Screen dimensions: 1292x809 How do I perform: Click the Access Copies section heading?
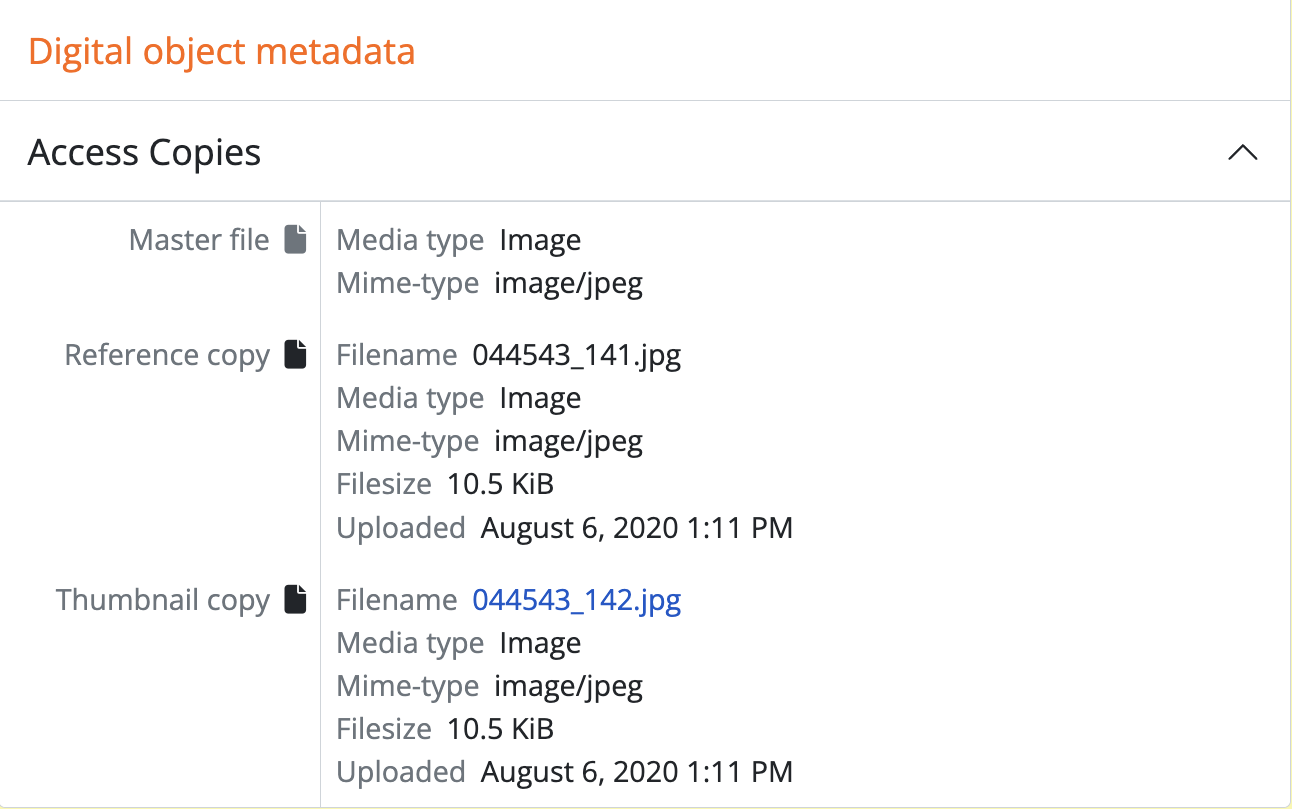coord(145,153)
